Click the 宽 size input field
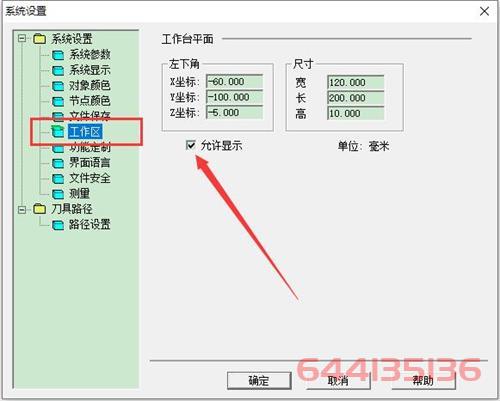Screen dimensions: 500x401 (356, 82)
